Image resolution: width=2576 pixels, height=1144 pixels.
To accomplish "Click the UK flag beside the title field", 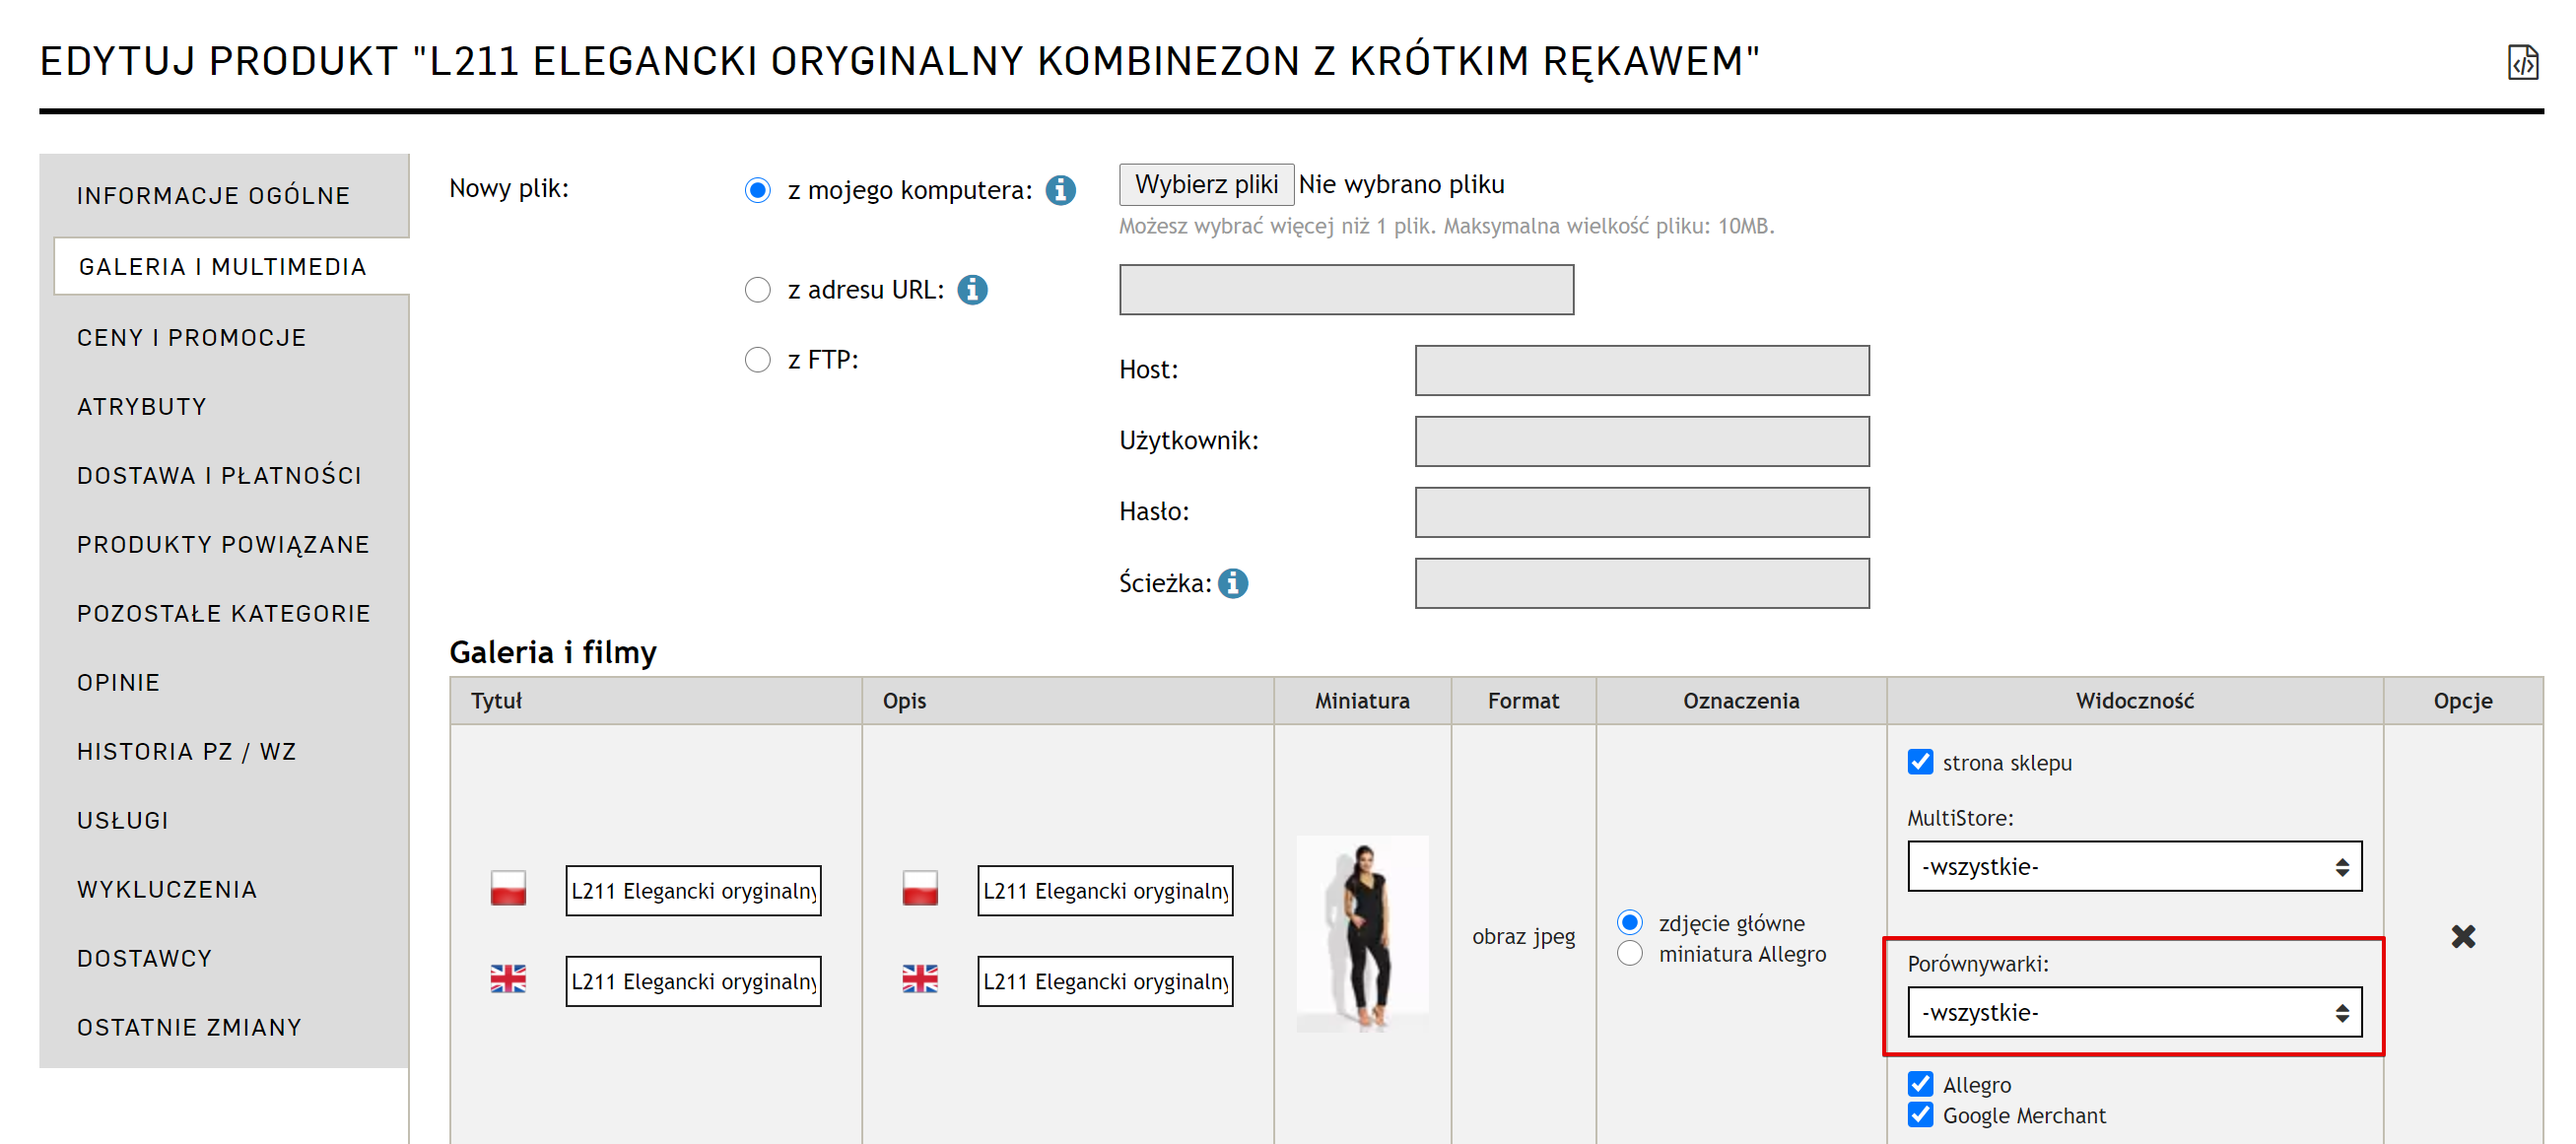I will [508, 979].
